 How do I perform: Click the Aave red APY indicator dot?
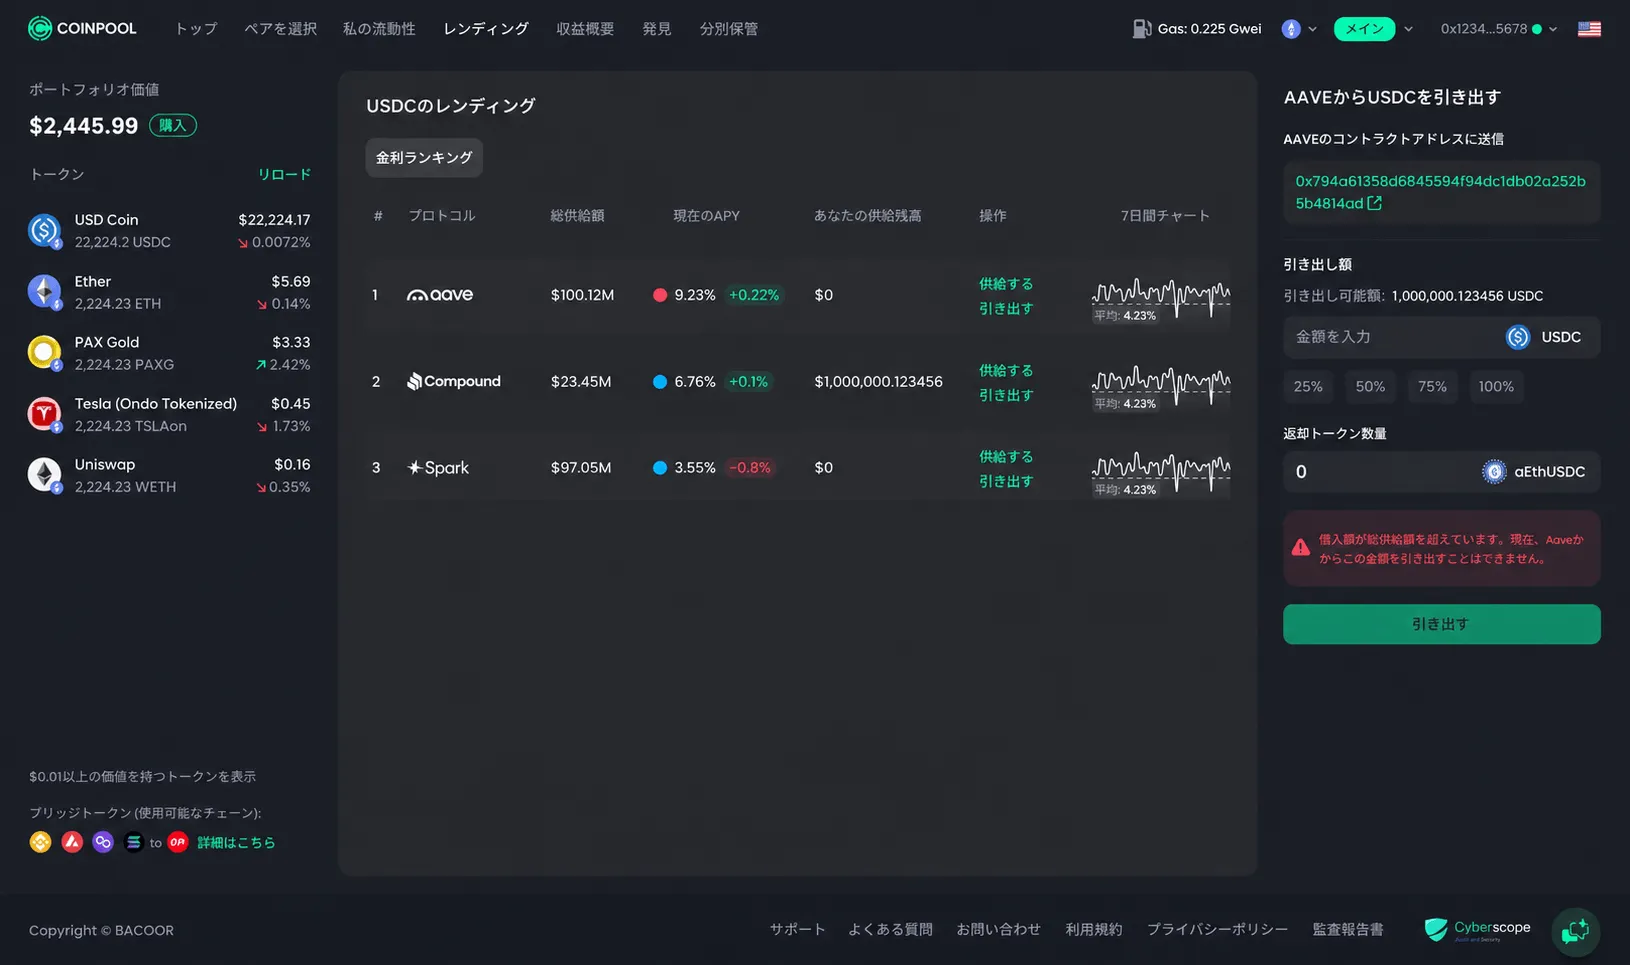(x=660, y=295)
